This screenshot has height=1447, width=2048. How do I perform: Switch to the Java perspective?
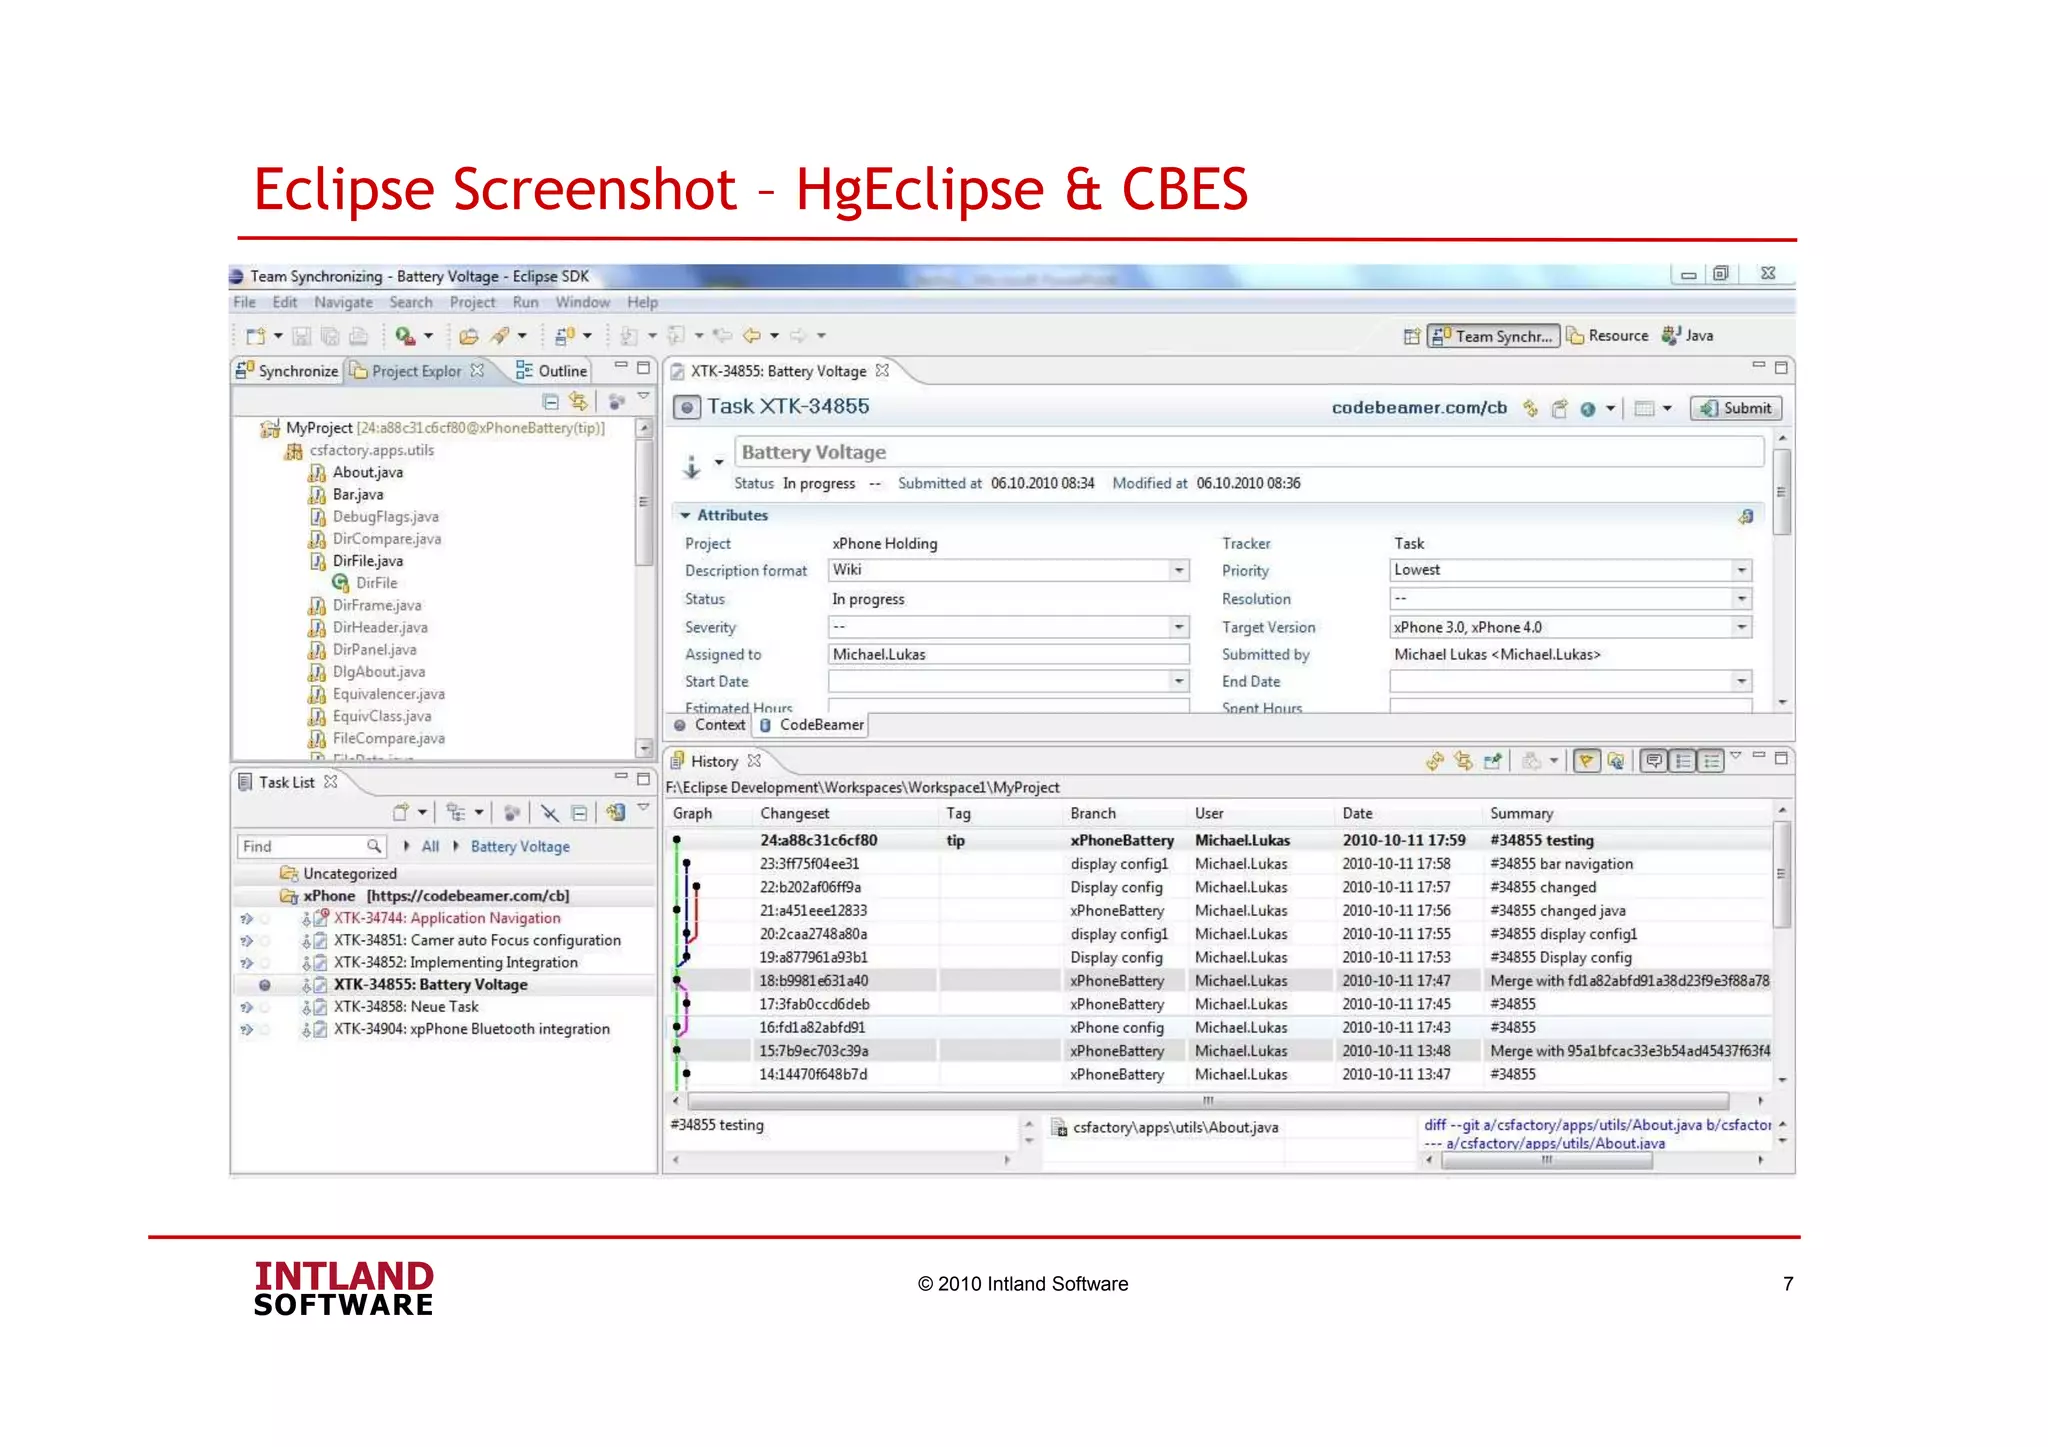click(x=1688, y=336)
